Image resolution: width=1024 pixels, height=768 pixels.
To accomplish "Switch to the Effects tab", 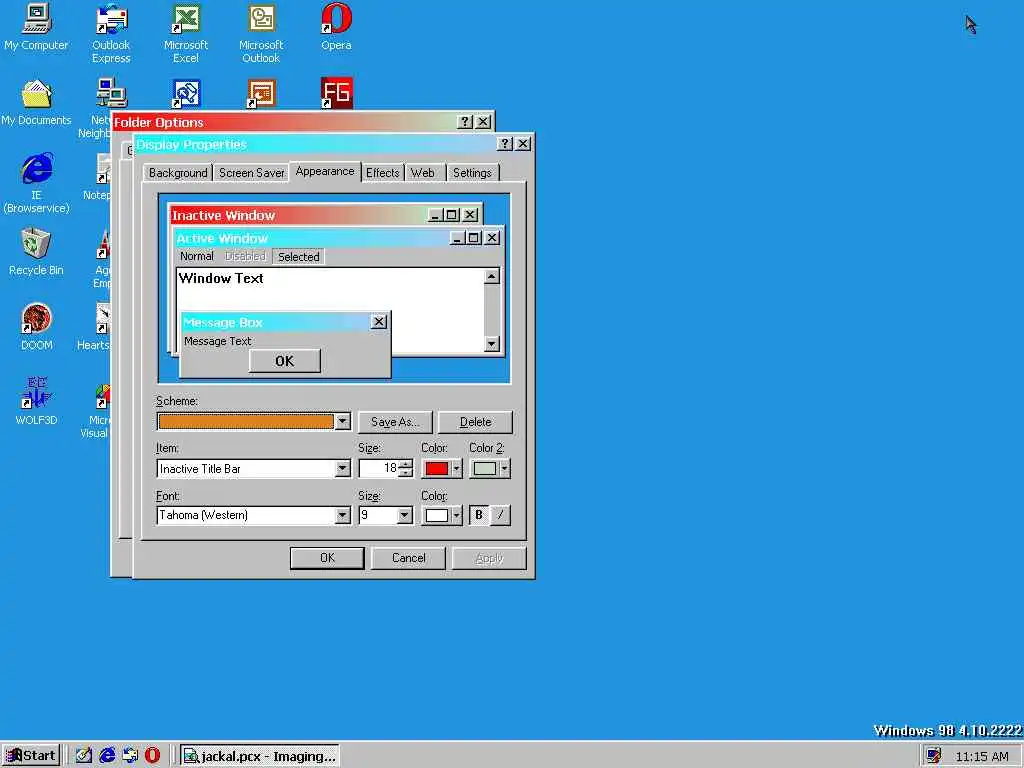I will 383,173.
